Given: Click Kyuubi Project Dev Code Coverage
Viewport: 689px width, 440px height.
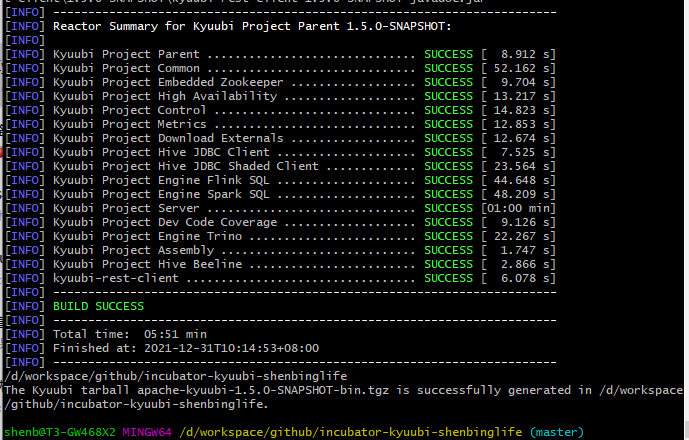Looking at the screenshot, I should pos(165,222).
